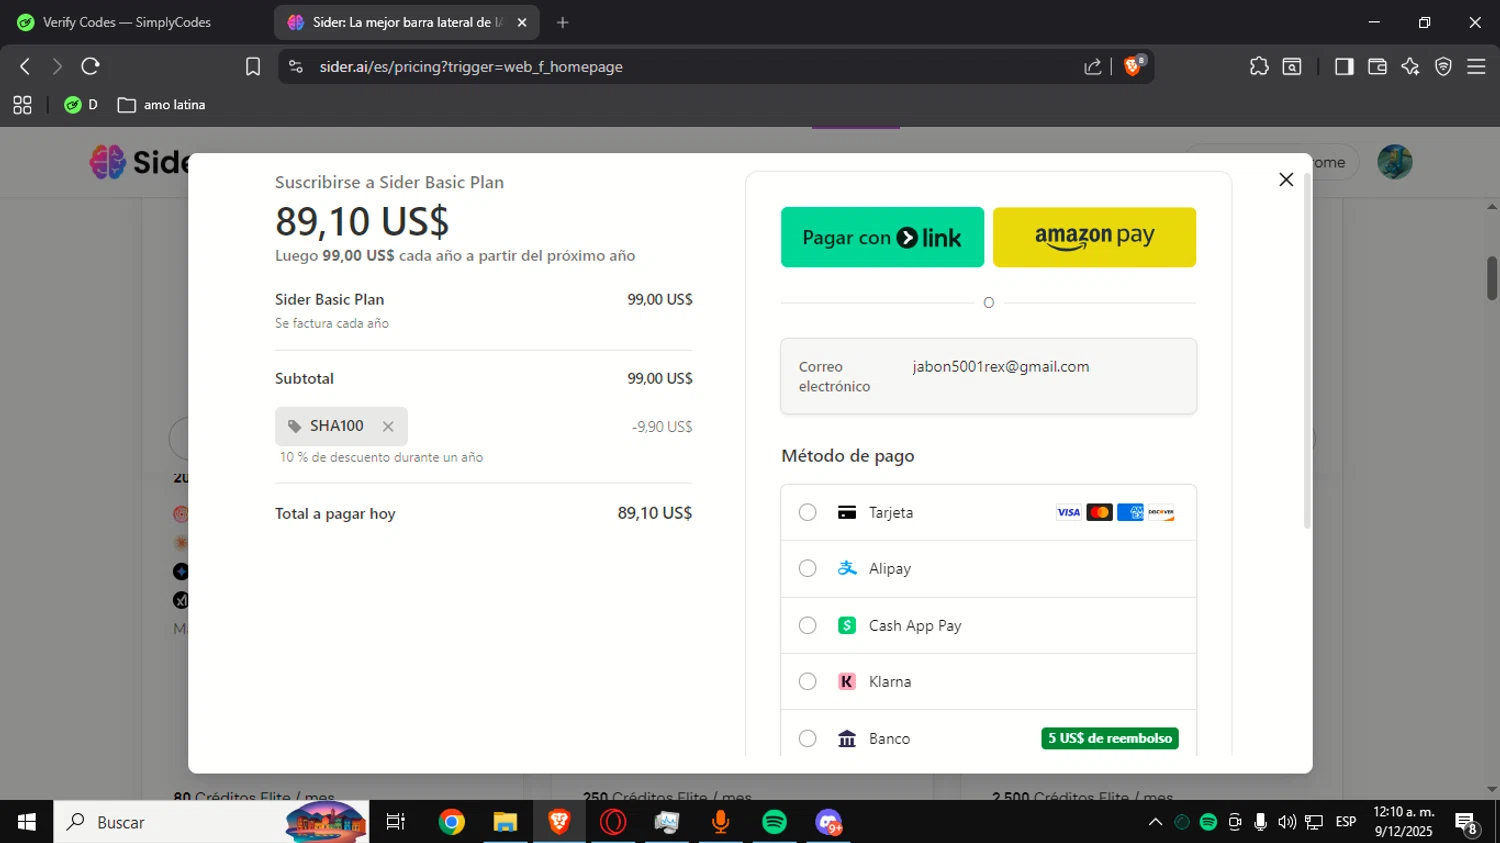Screen dimensions: 1500x843
Task: Click the Sider logo on the page
Action: pyautogui.click(x=138, y=161)
